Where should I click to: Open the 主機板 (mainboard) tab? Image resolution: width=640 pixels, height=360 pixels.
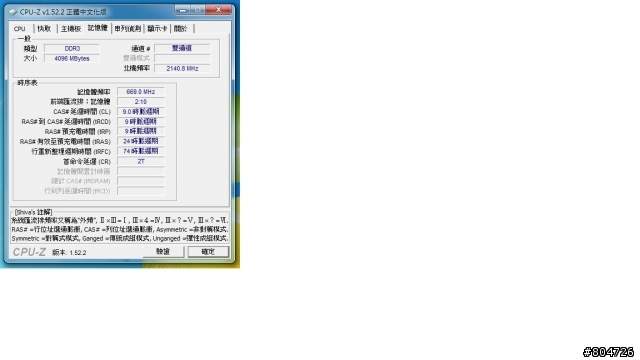click(x=71, y=29)
